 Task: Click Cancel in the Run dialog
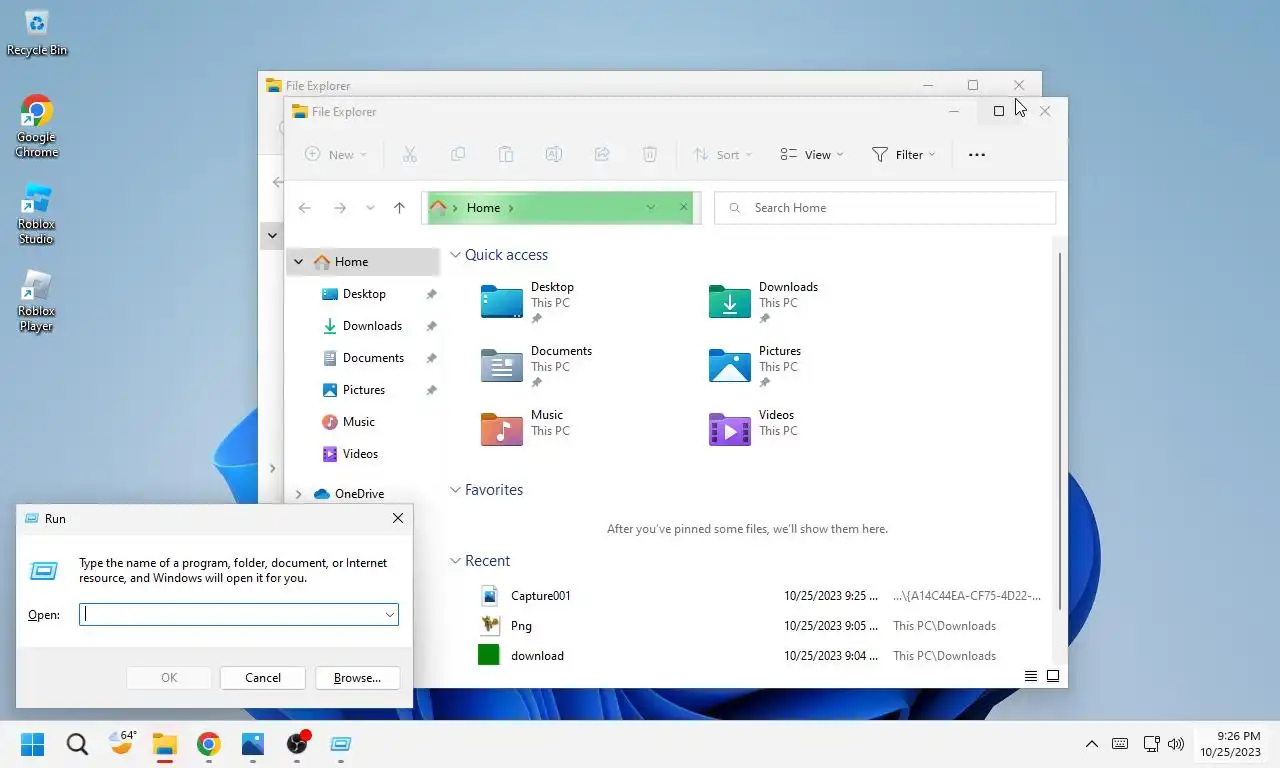[x=263, y=678]
